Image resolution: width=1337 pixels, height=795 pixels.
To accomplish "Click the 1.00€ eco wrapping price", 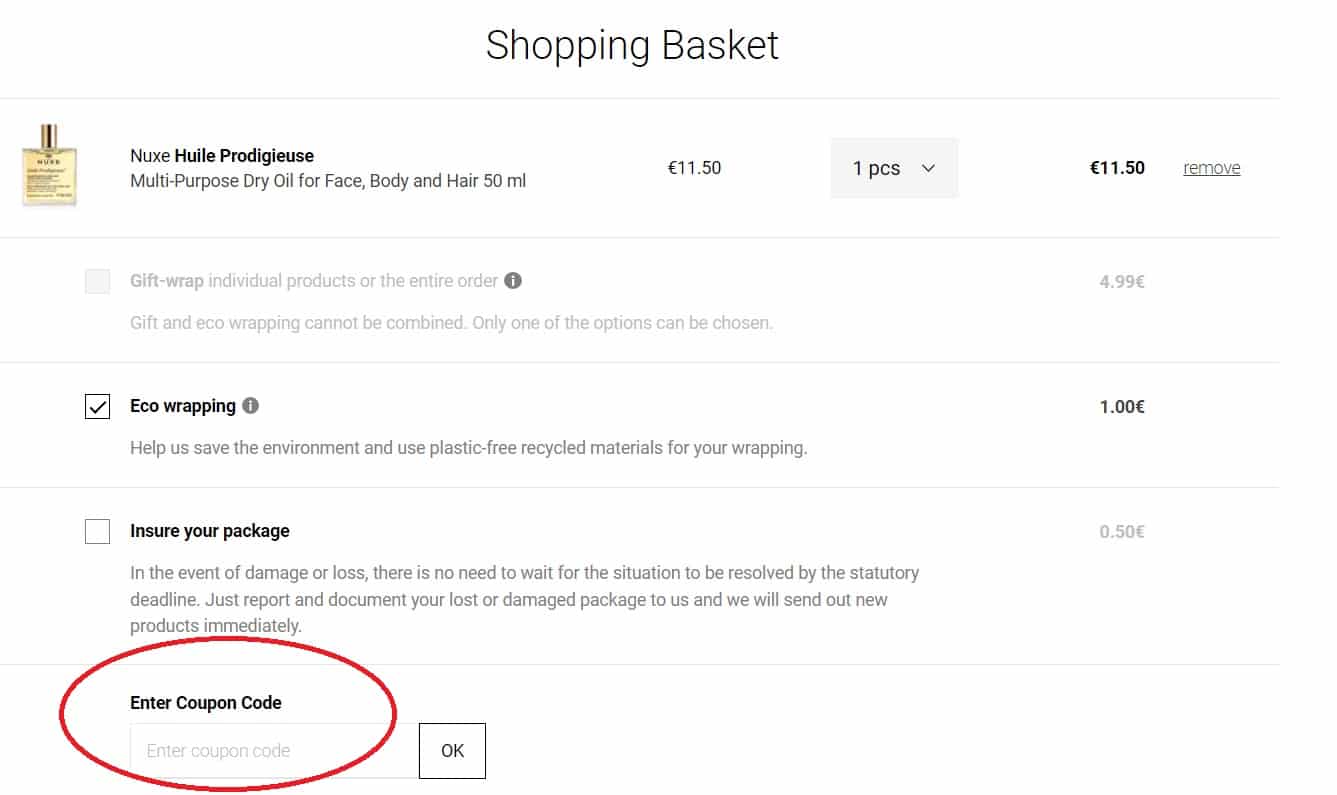I will (x=1121, y=406).
